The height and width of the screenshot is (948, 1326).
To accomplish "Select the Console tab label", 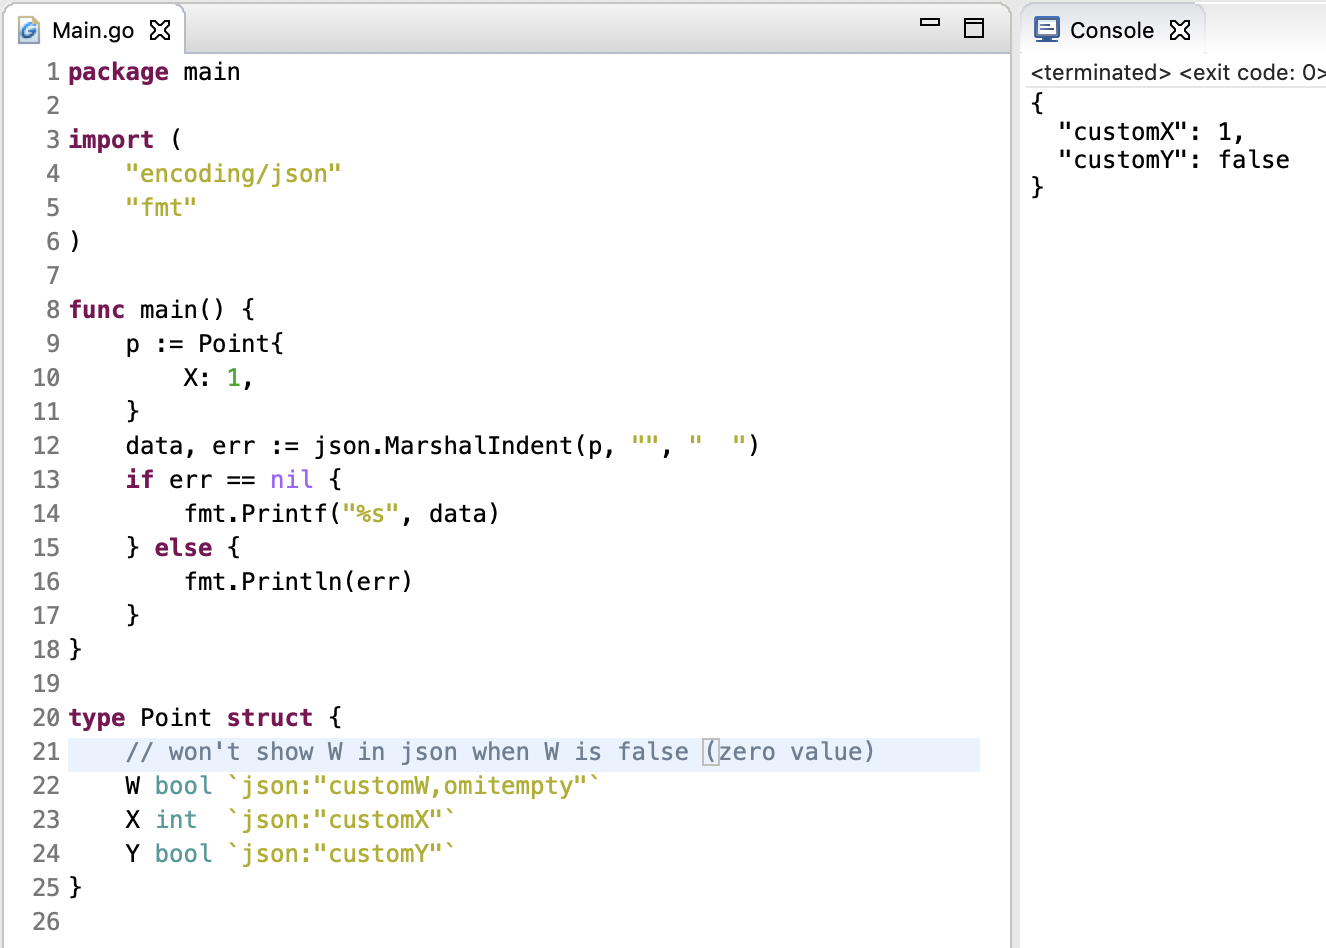I will coord(1111,30).
